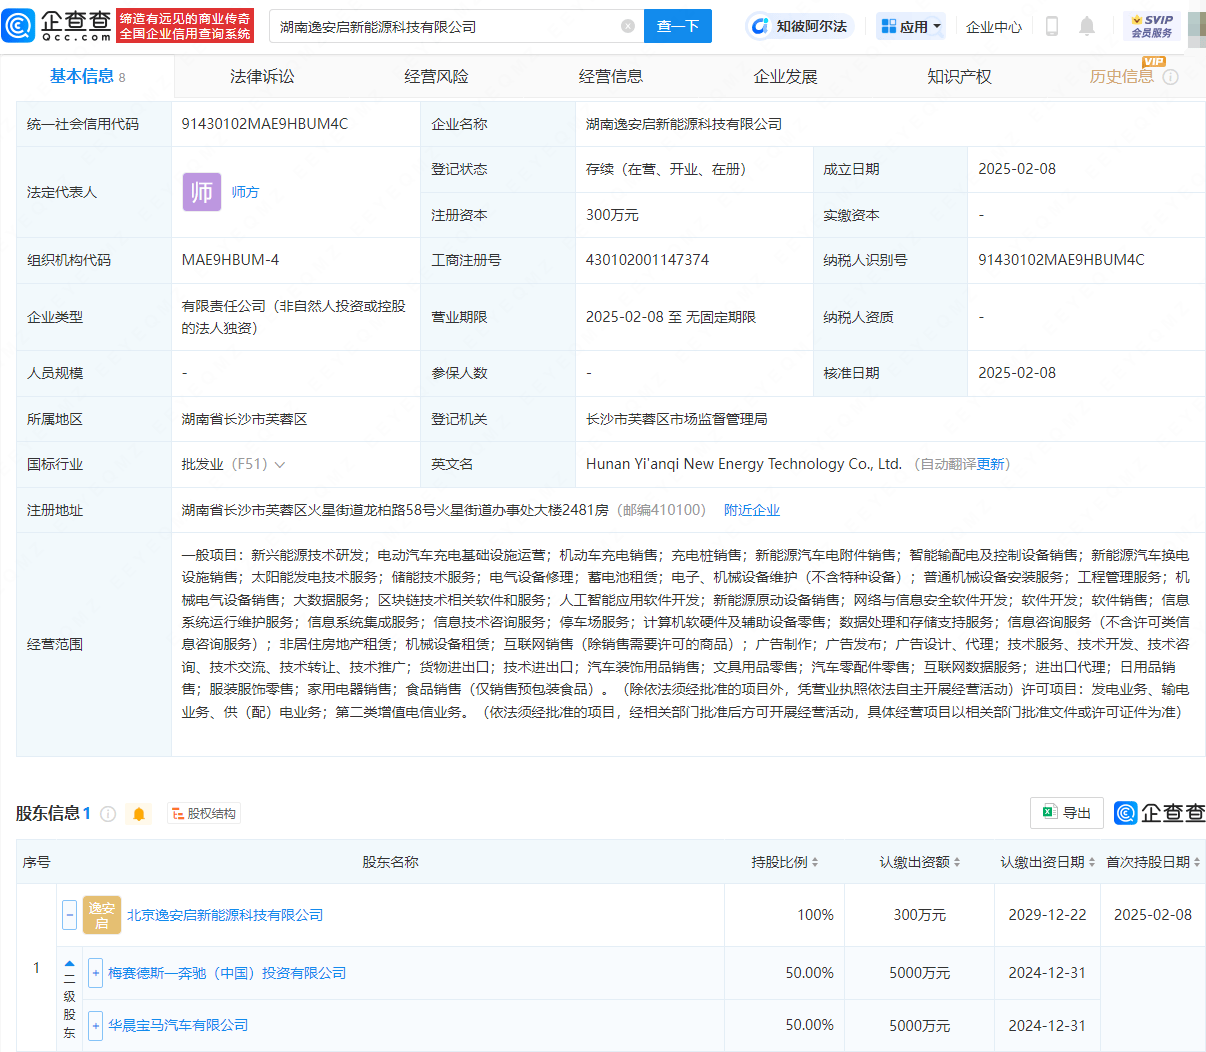Viewport: 1206px width, 1052px height.
Task: Expand the 批发业 (F51) industry chevron
Action: pos(280,465)
